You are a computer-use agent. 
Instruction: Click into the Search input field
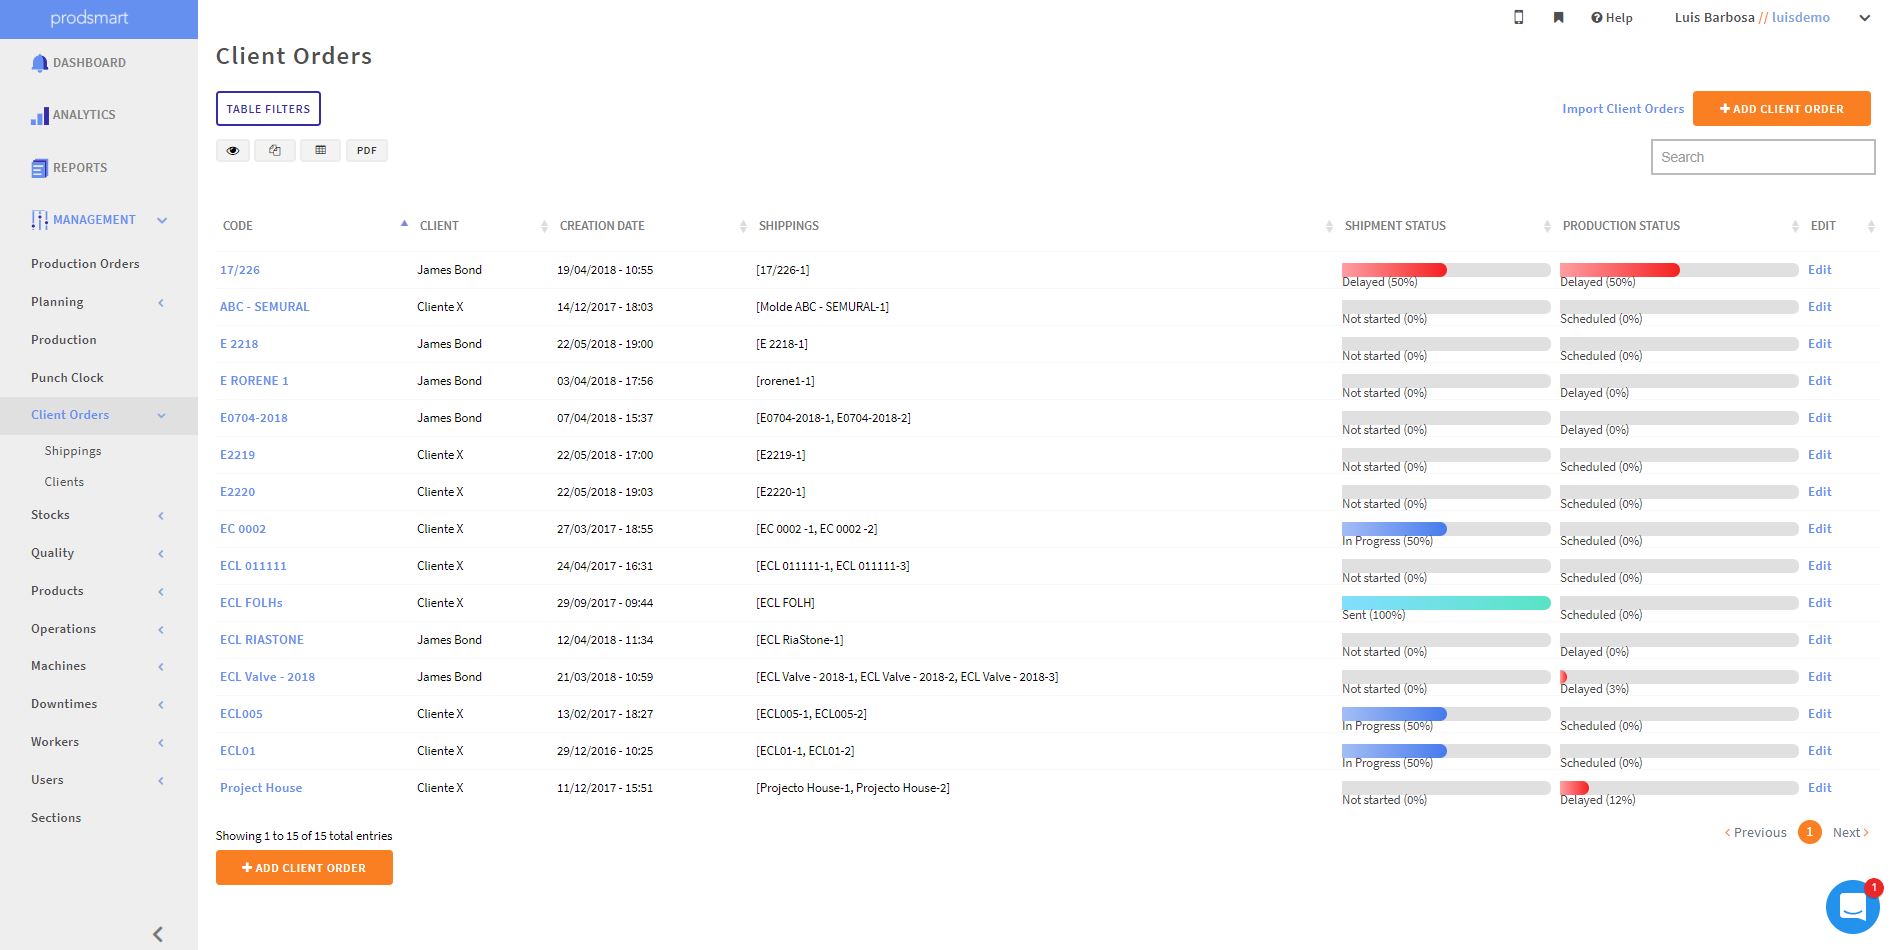[1762, 157]
